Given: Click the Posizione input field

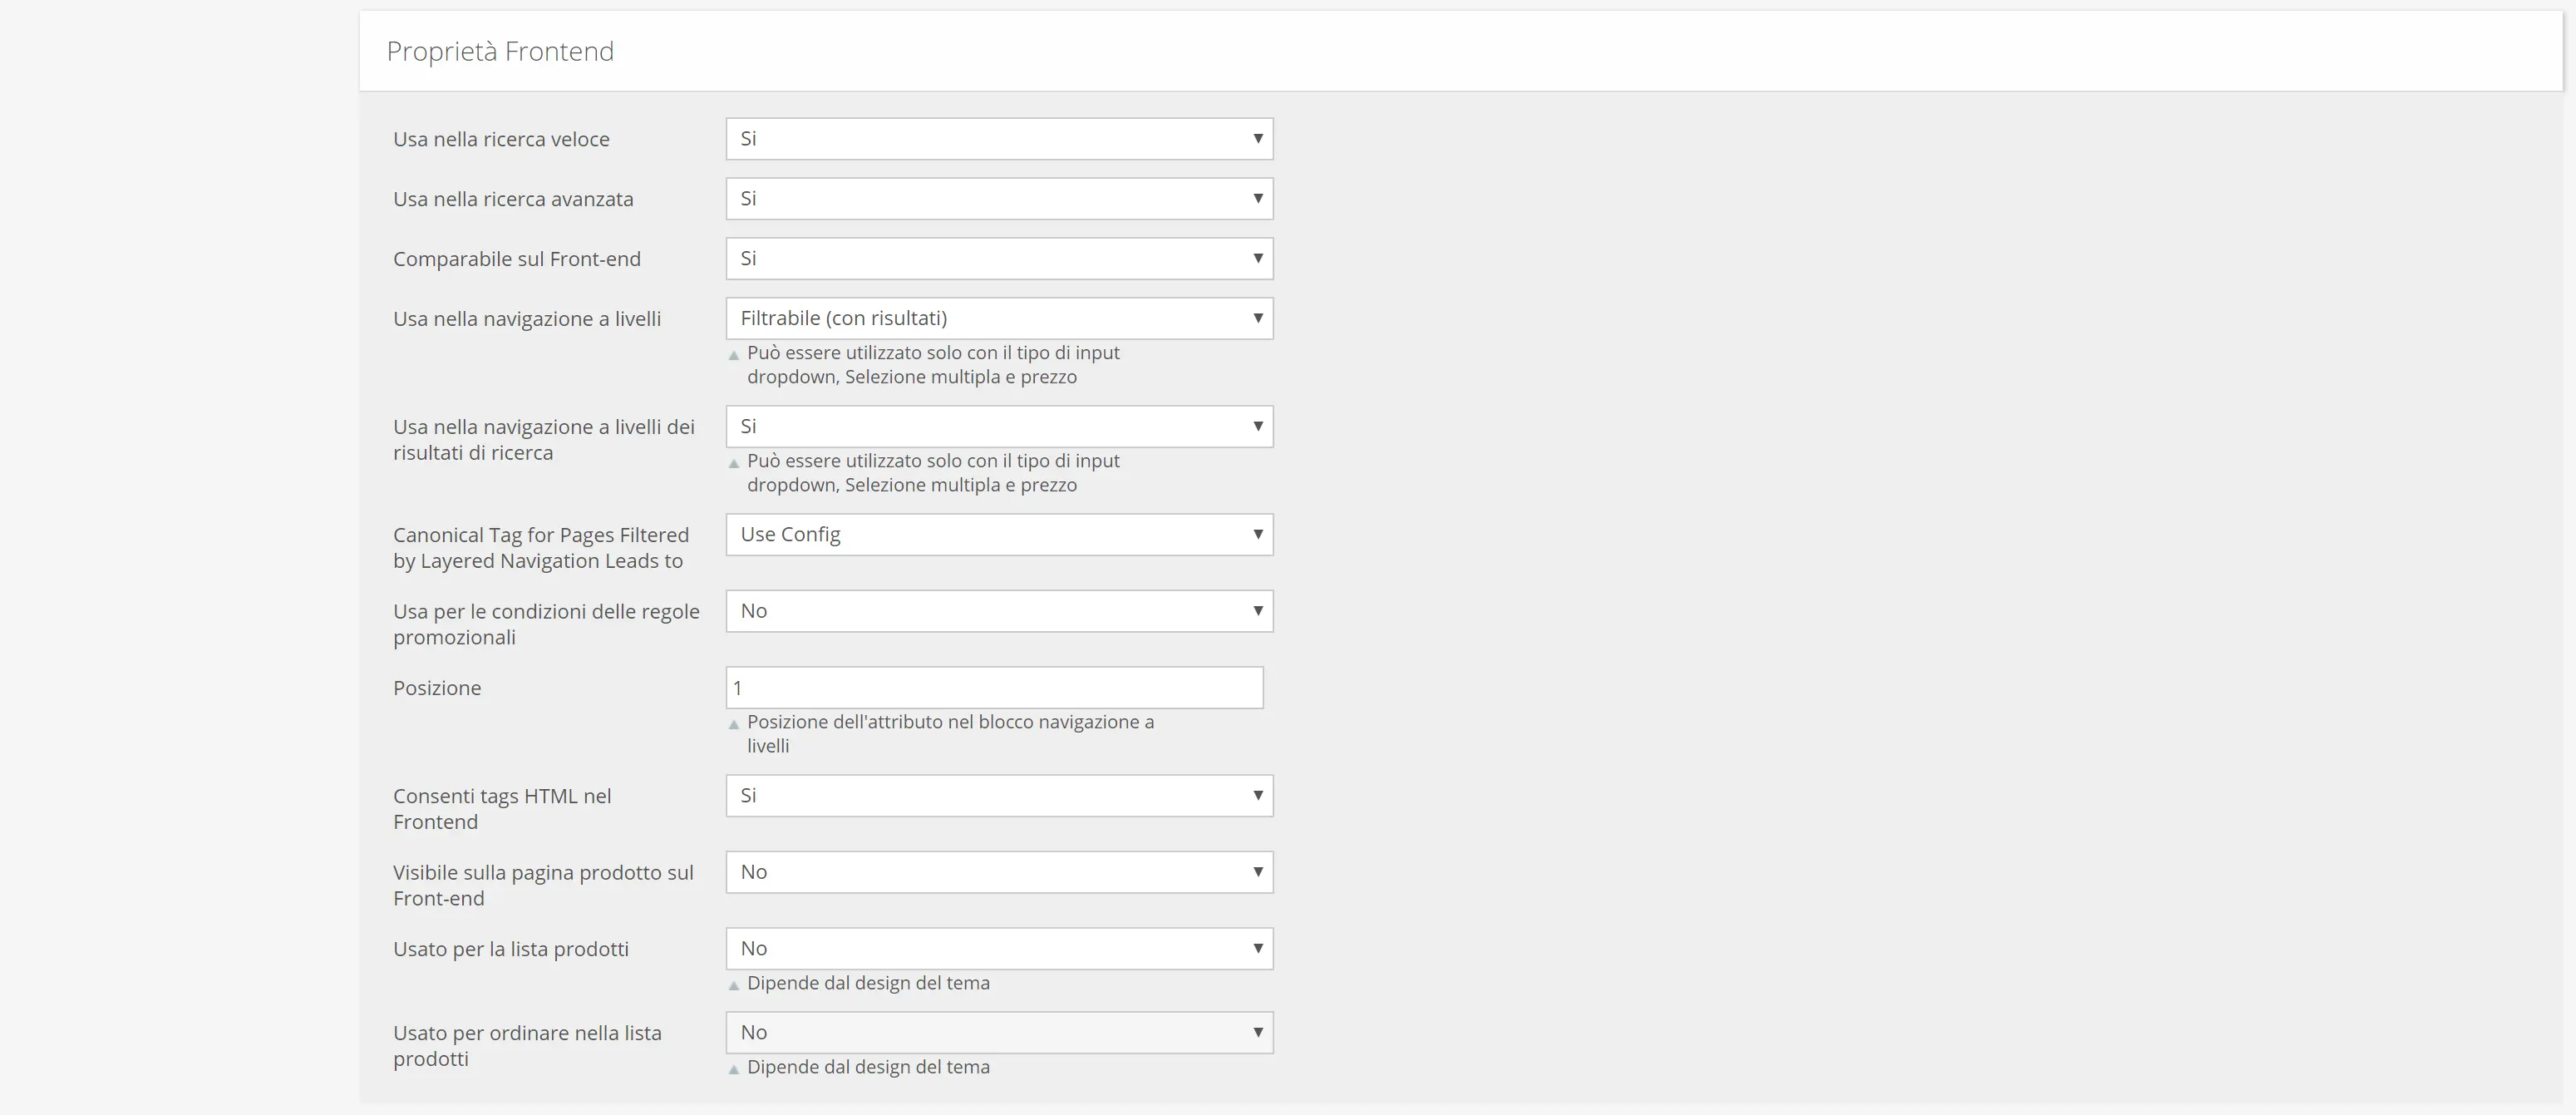Looking at the screenshot, I should point(994,688).
